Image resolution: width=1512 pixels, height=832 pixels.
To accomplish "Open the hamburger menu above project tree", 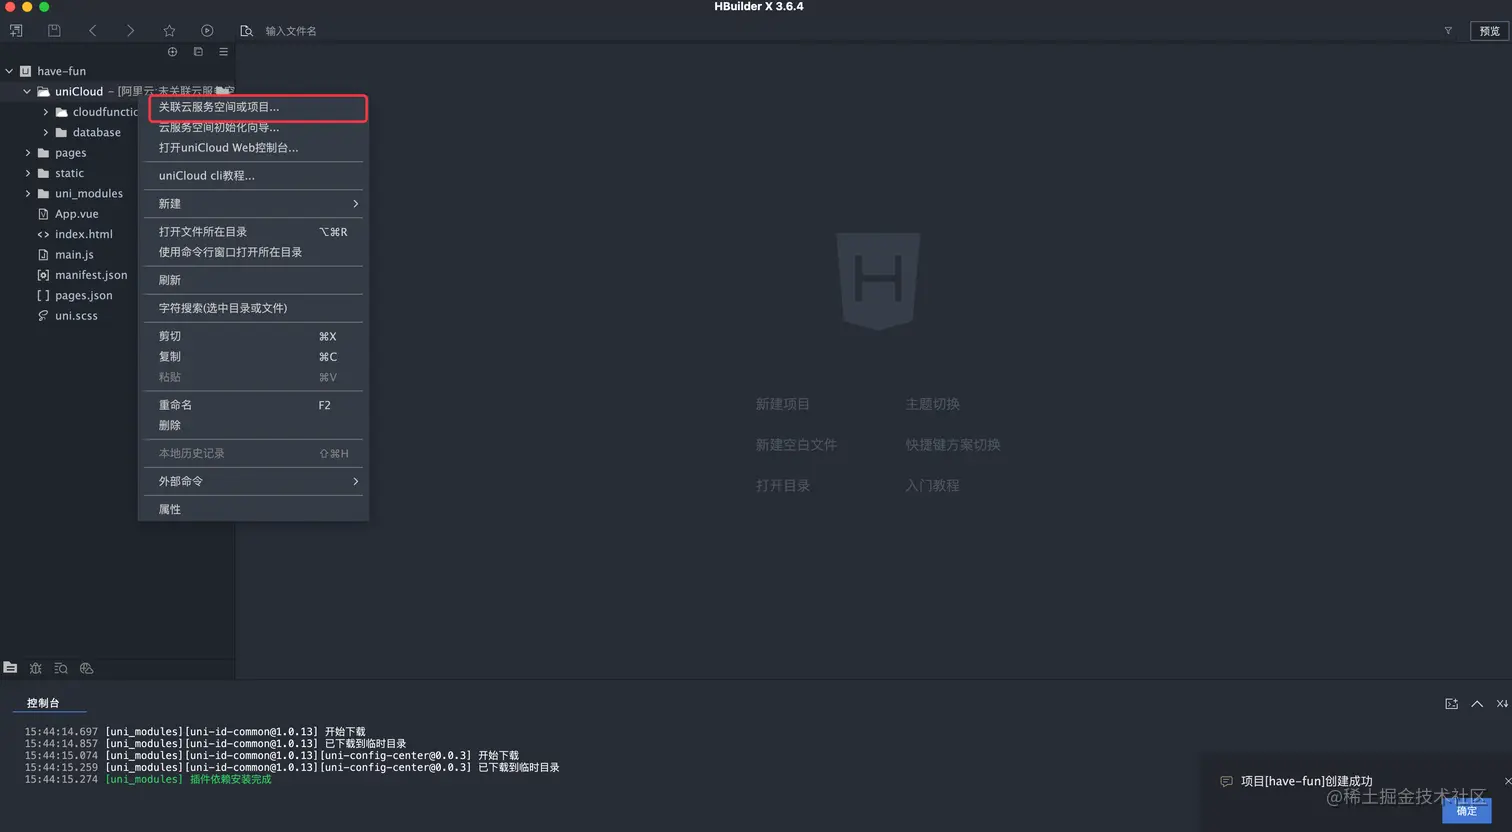I will click(223, 52).
